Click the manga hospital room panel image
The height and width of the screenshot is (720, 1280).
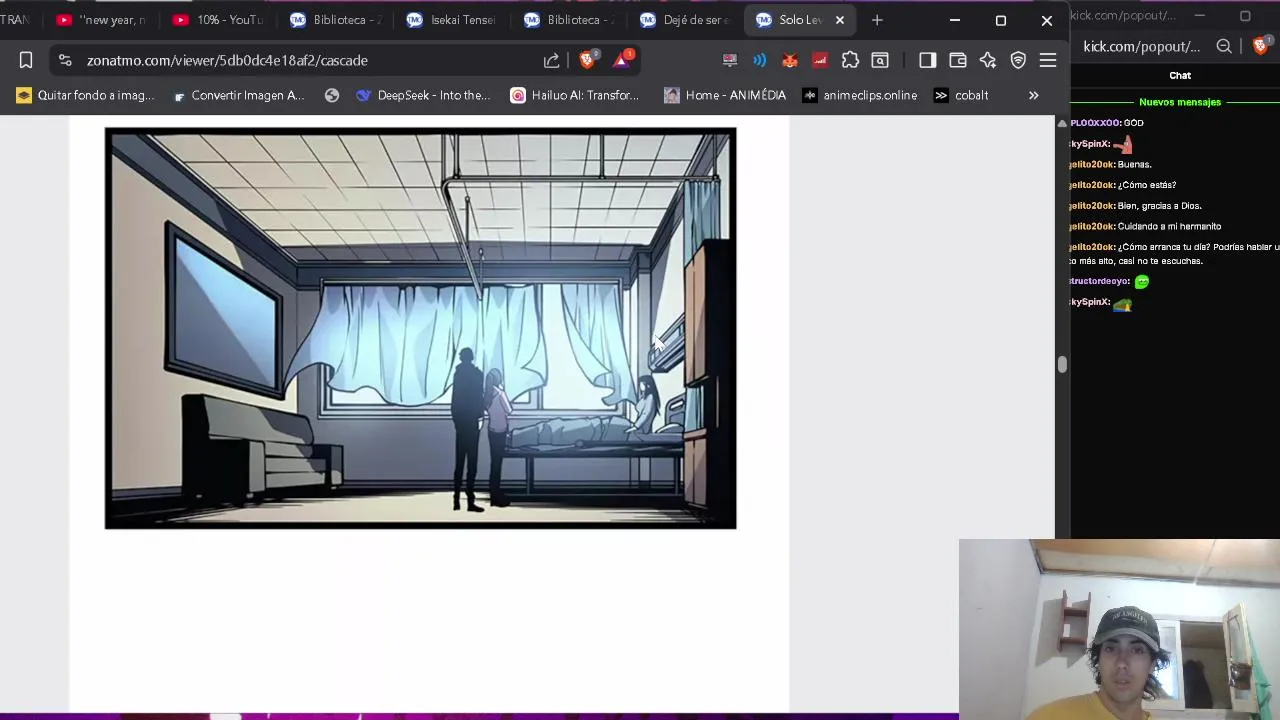click(x=420, y=328)
